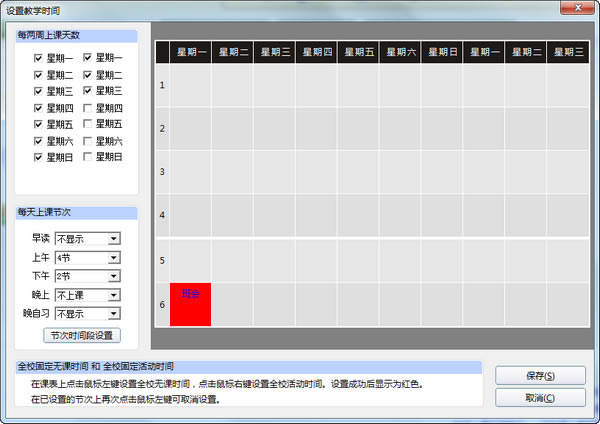Open the 早读 dropdown
This screenshot has width=600, height=424.
[x=114, y=239]
